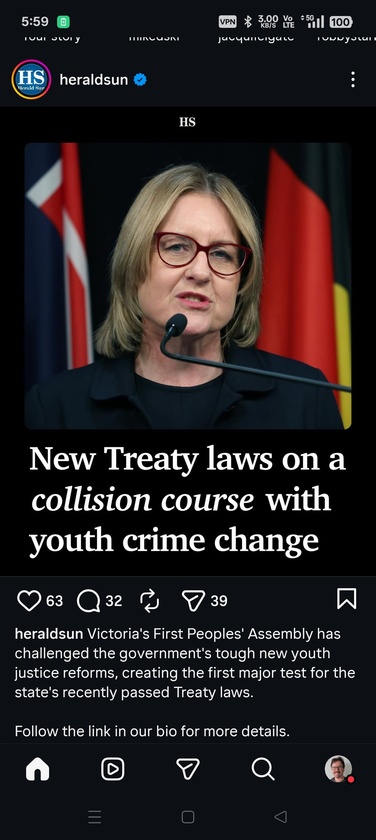
Task: Open Herald Sun profile picture
Action: [x=31, y=79]
